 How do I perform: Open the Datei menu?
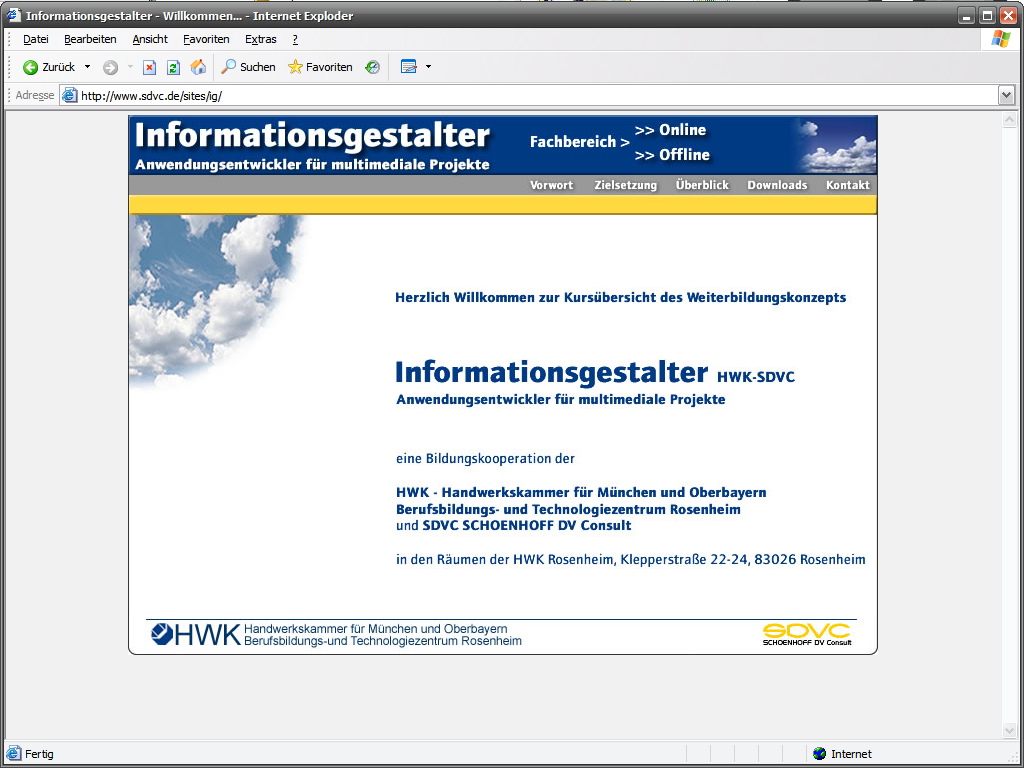(36, 39)
